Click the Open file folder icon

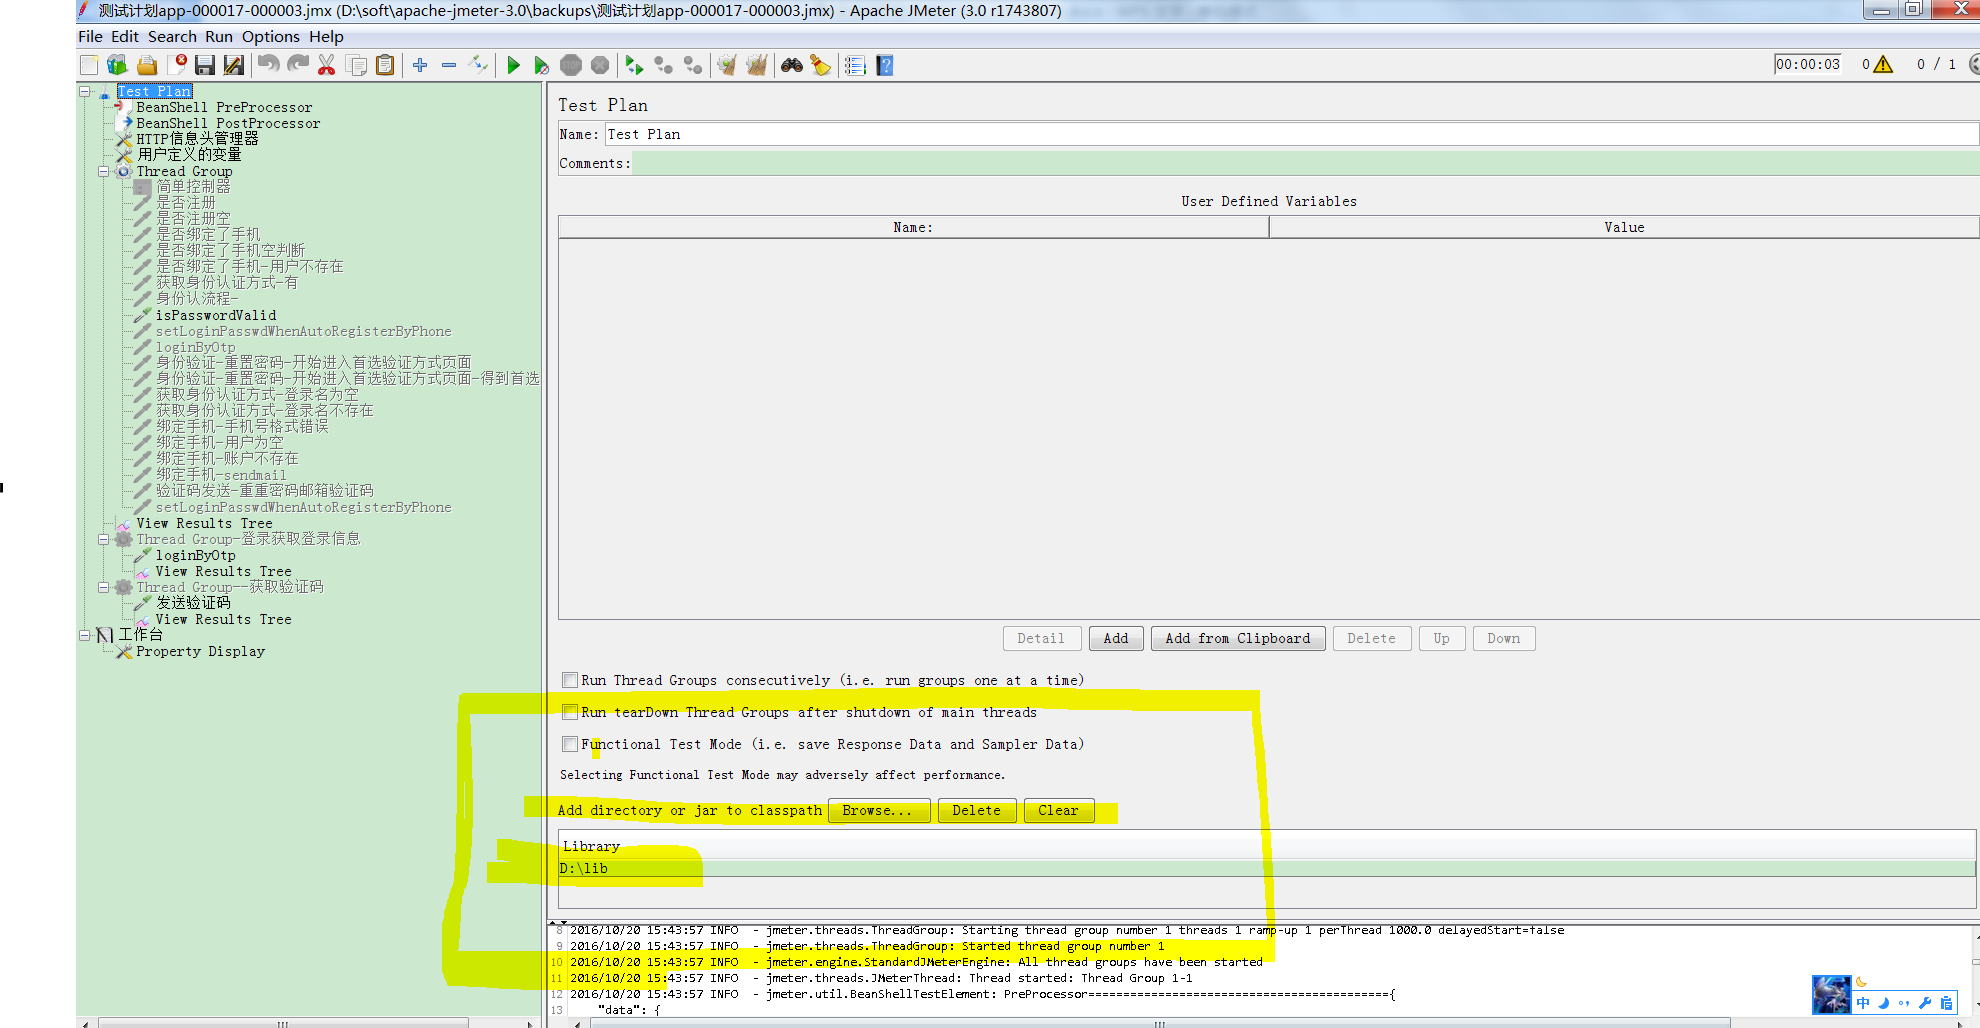click(x=147, y=65)
